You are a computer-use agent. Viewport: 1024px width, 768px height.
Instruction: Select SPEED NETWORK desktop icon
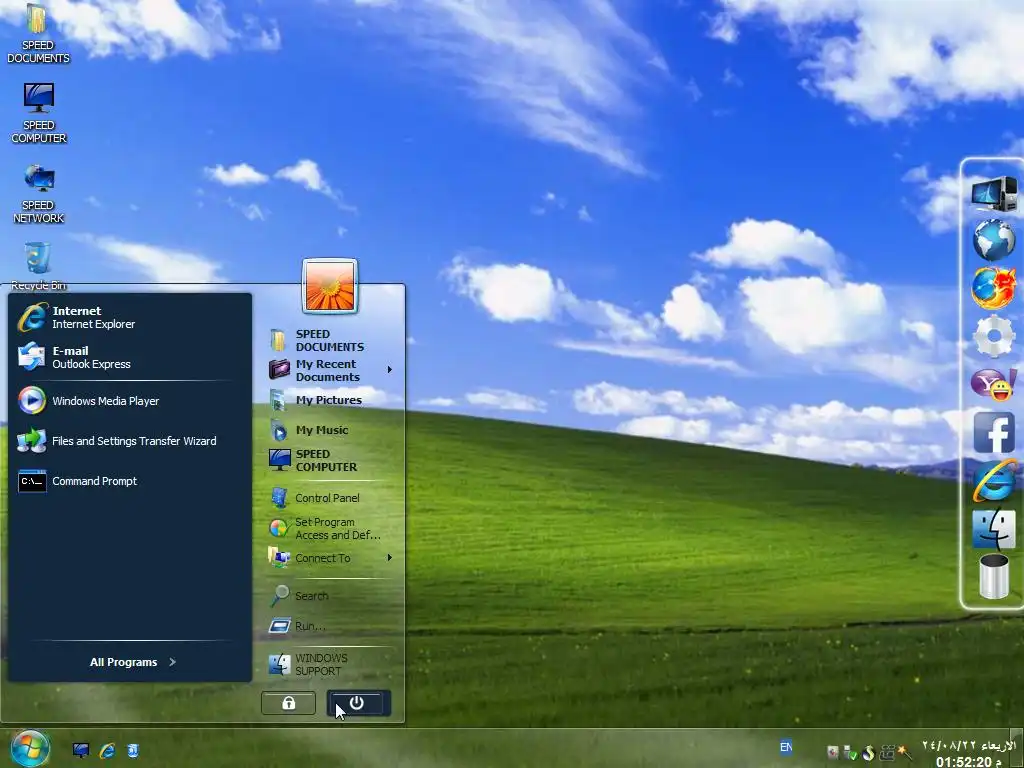coord(39,193)
